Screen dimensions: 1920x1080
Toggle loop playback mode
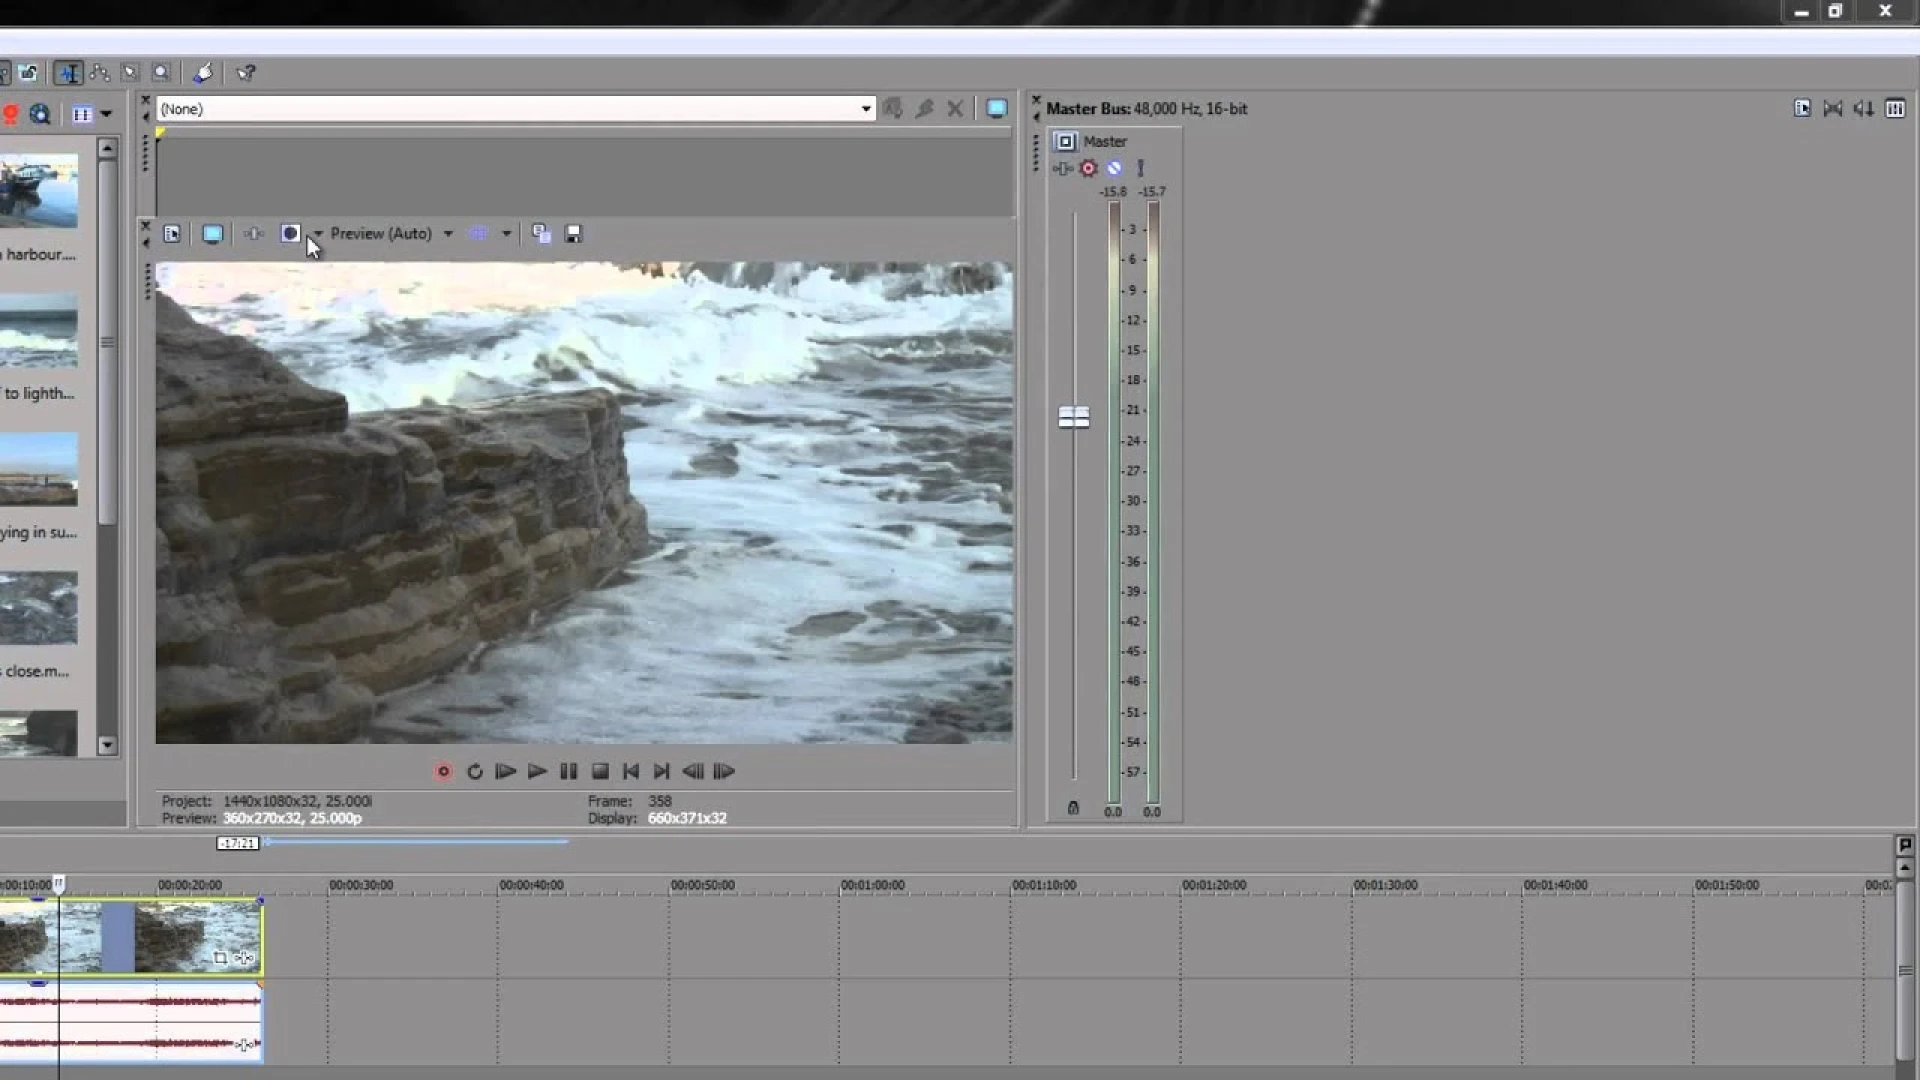475,771
